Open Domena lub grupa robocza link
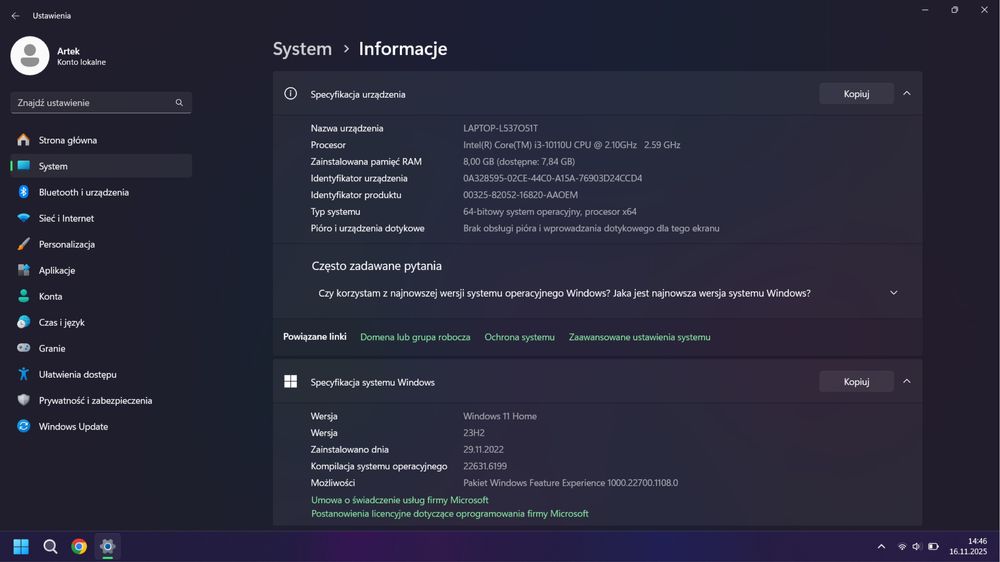 coord(415,337)
